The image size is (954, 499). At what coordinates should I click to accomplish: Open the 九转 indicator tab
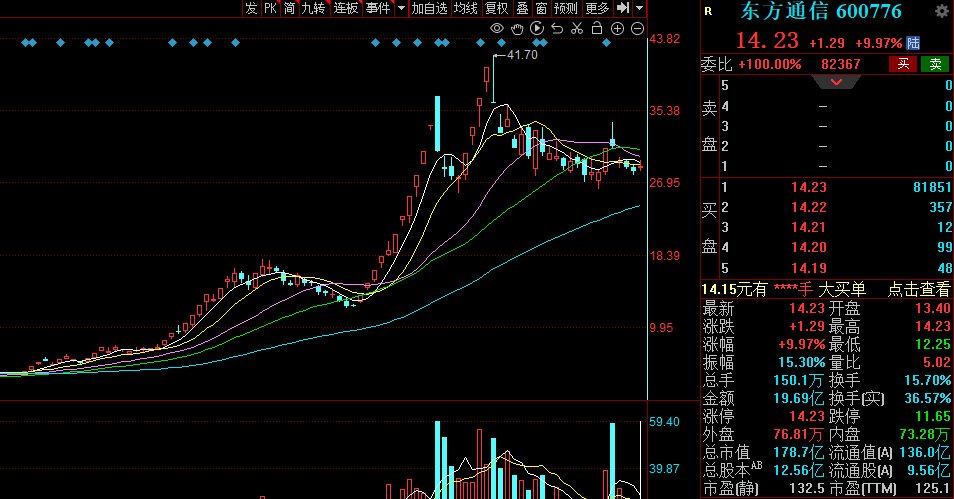click(x=313, y=8)
